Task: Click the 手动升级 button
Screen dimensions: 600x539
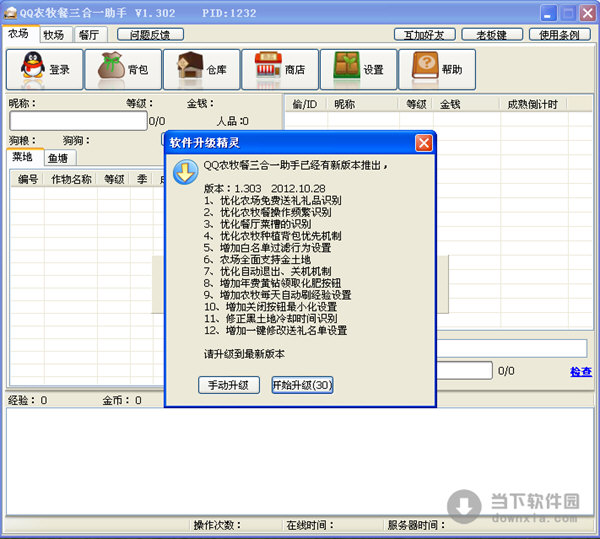Action: point(229,385)
